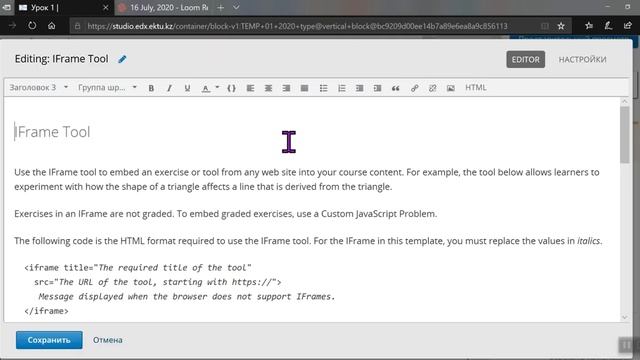Open HTML source editor
Image resolution: width=640 pixels, height=360 pixels.
(x=476, y=87)
